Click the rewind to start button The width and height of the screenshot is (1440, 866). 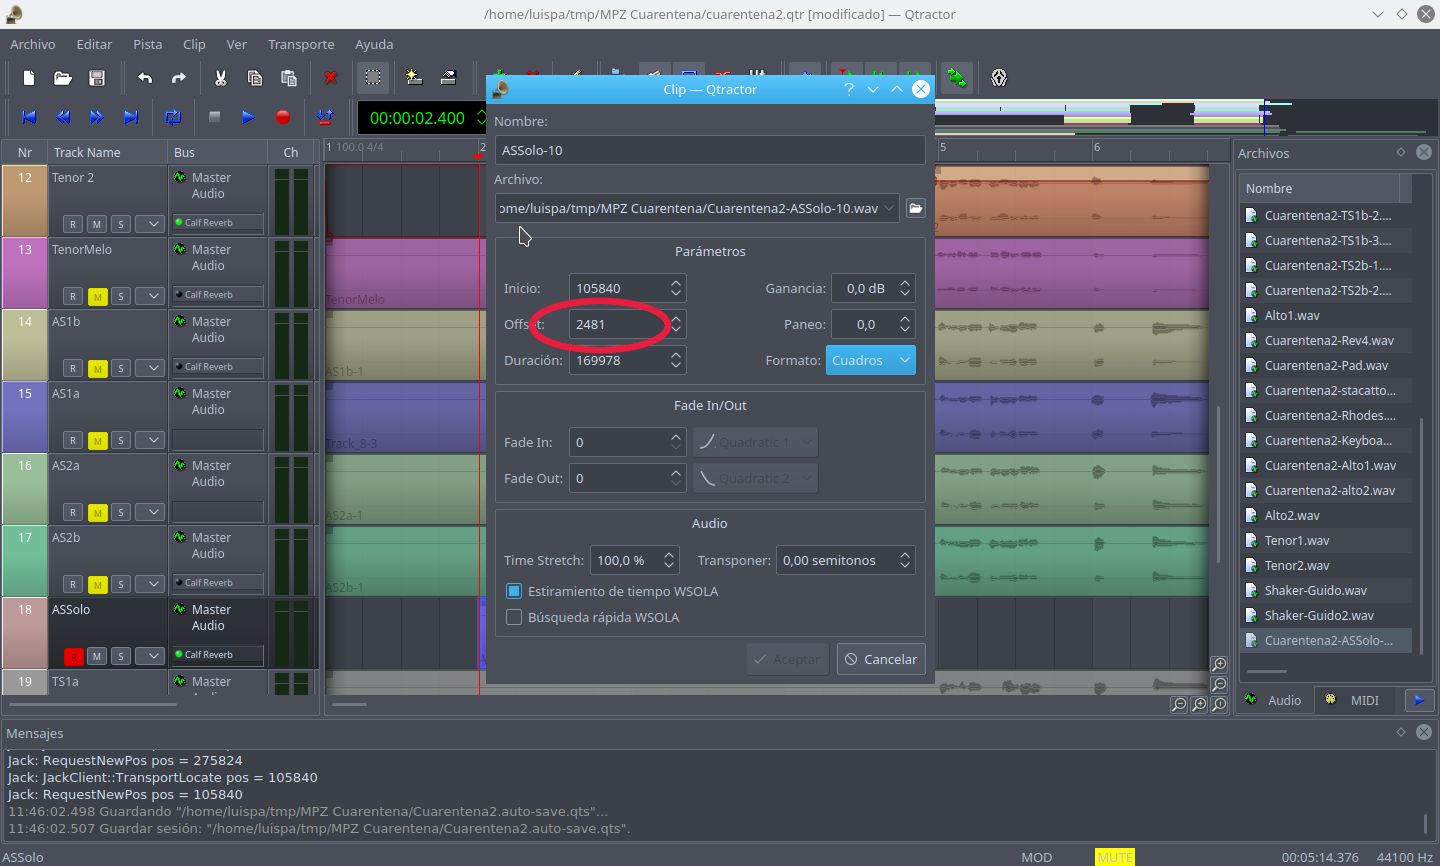click(29, 117)
